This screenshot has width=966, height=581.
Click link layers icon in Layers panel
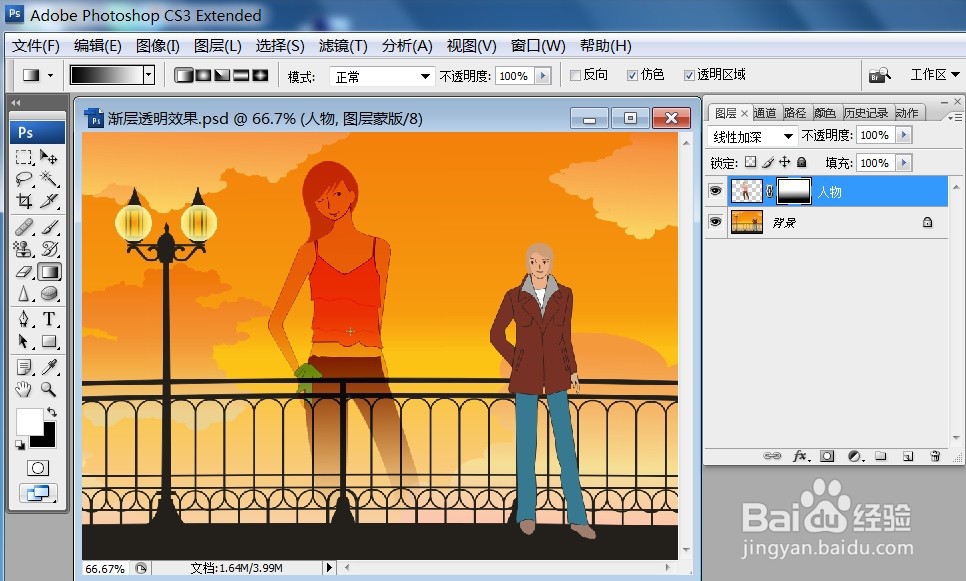771,456
